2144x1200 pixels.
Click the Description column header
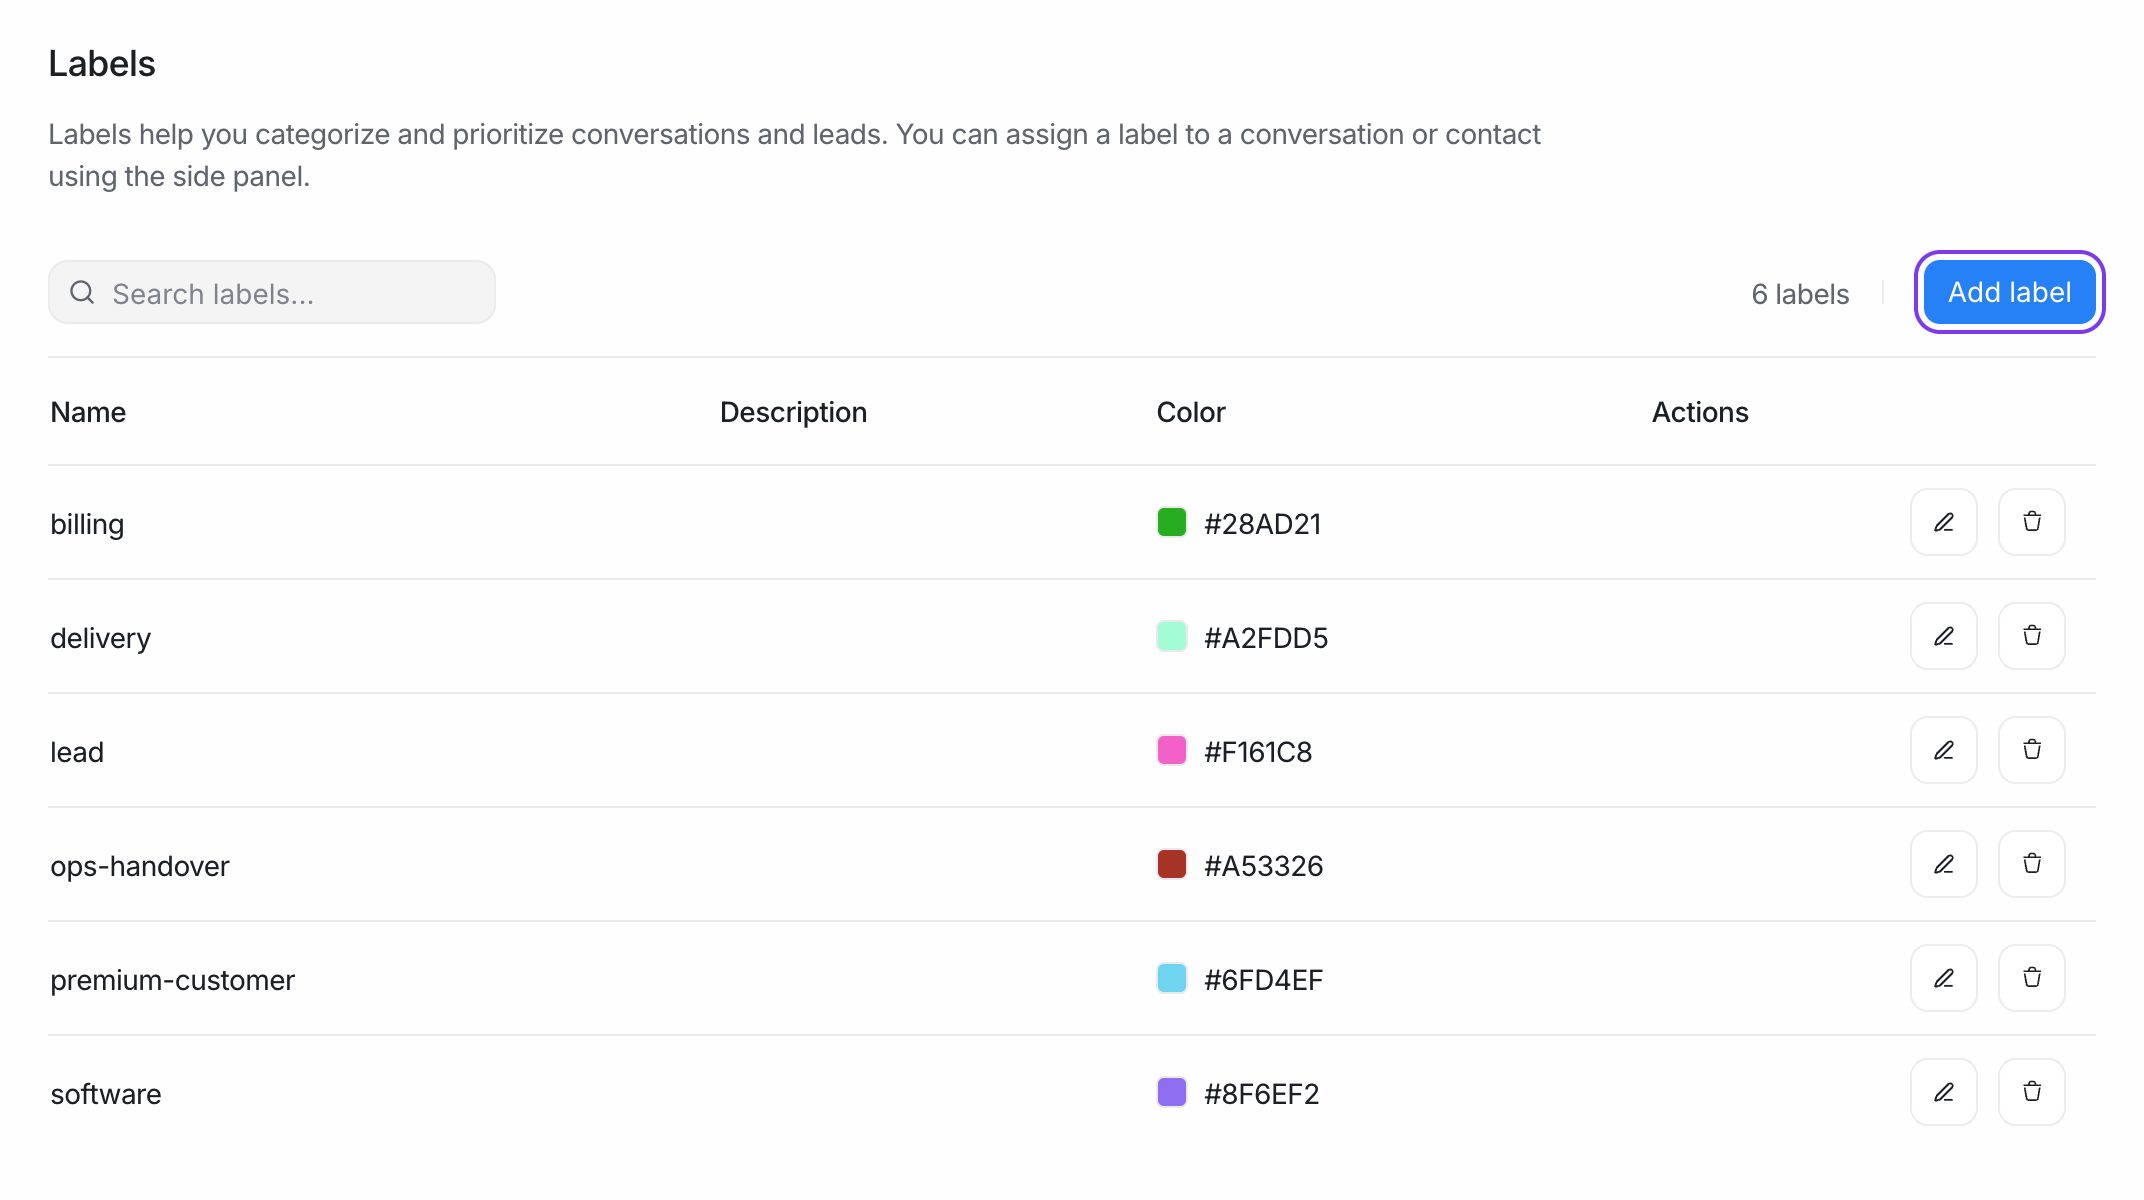click(793, 412)
